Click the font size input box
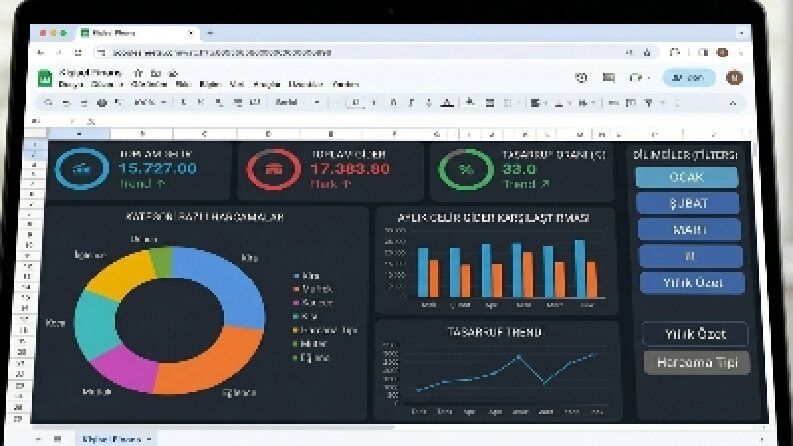 point(356,103)
